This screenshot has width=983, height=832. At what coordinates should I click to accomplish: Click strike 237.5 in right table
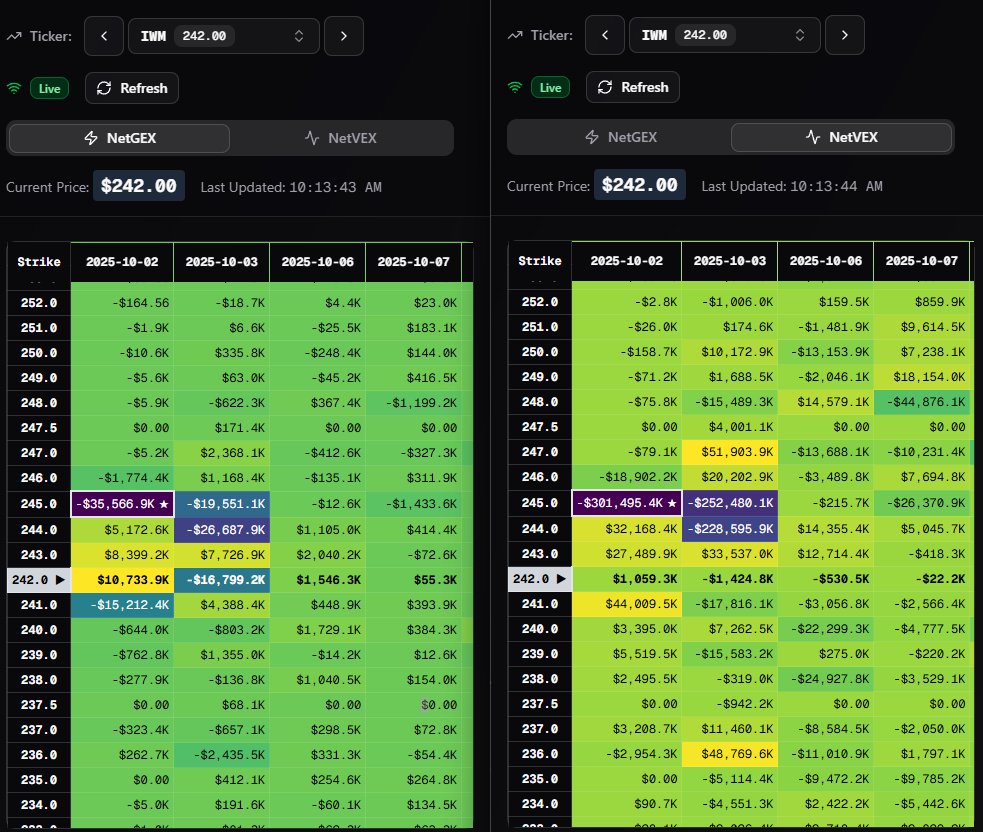(x=540, y=703)
